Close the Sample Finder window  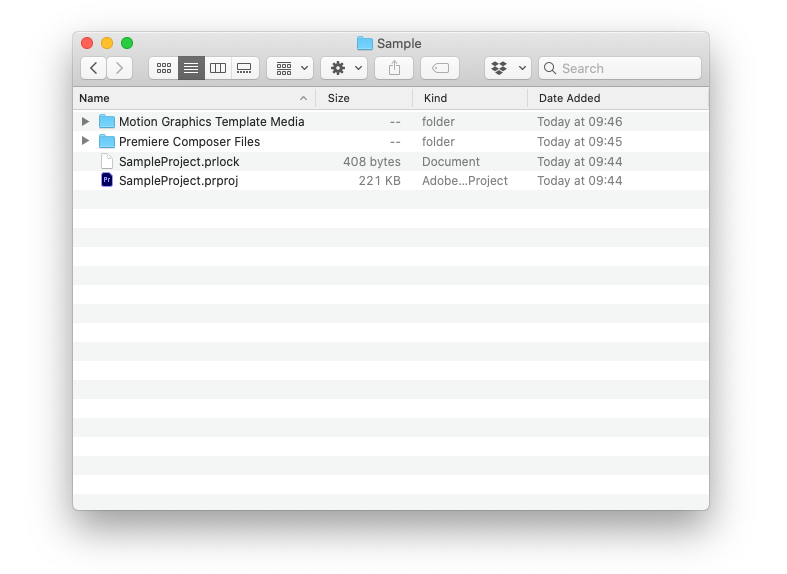[x=87, y=43]
